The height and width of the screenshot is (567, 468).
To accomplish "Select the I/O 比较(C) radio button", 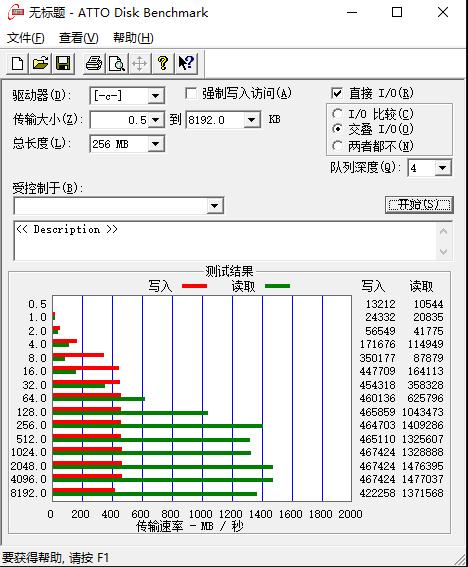I will [x=337, y=114].
